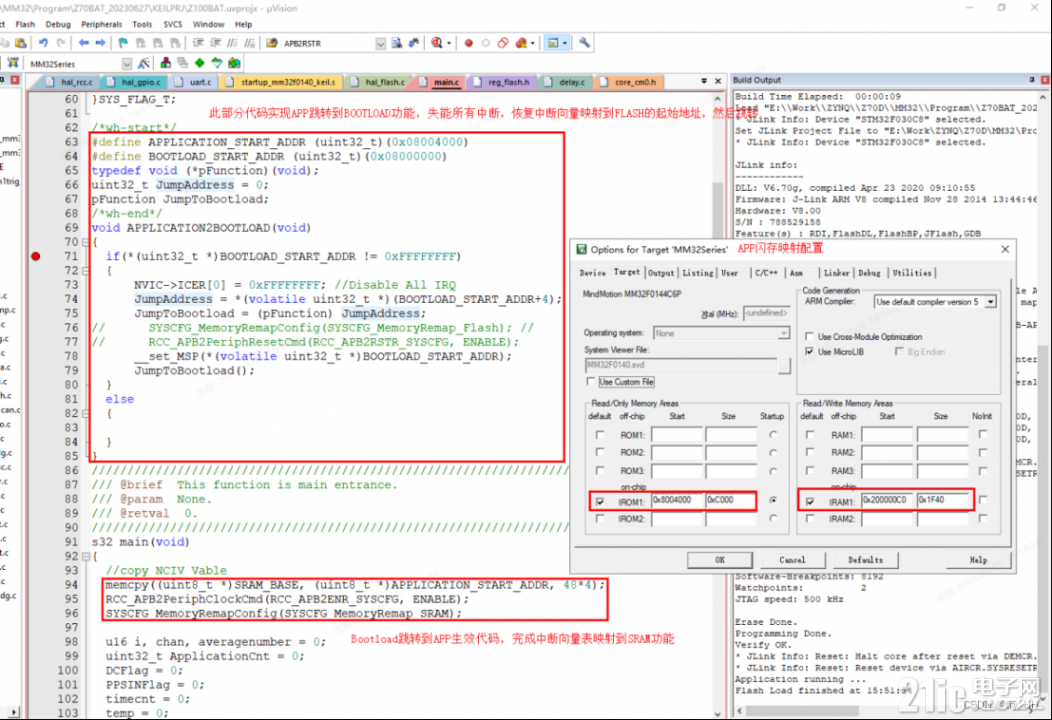
Task: Select the IROM2 startup radio button
Action: tap(774, 519)
